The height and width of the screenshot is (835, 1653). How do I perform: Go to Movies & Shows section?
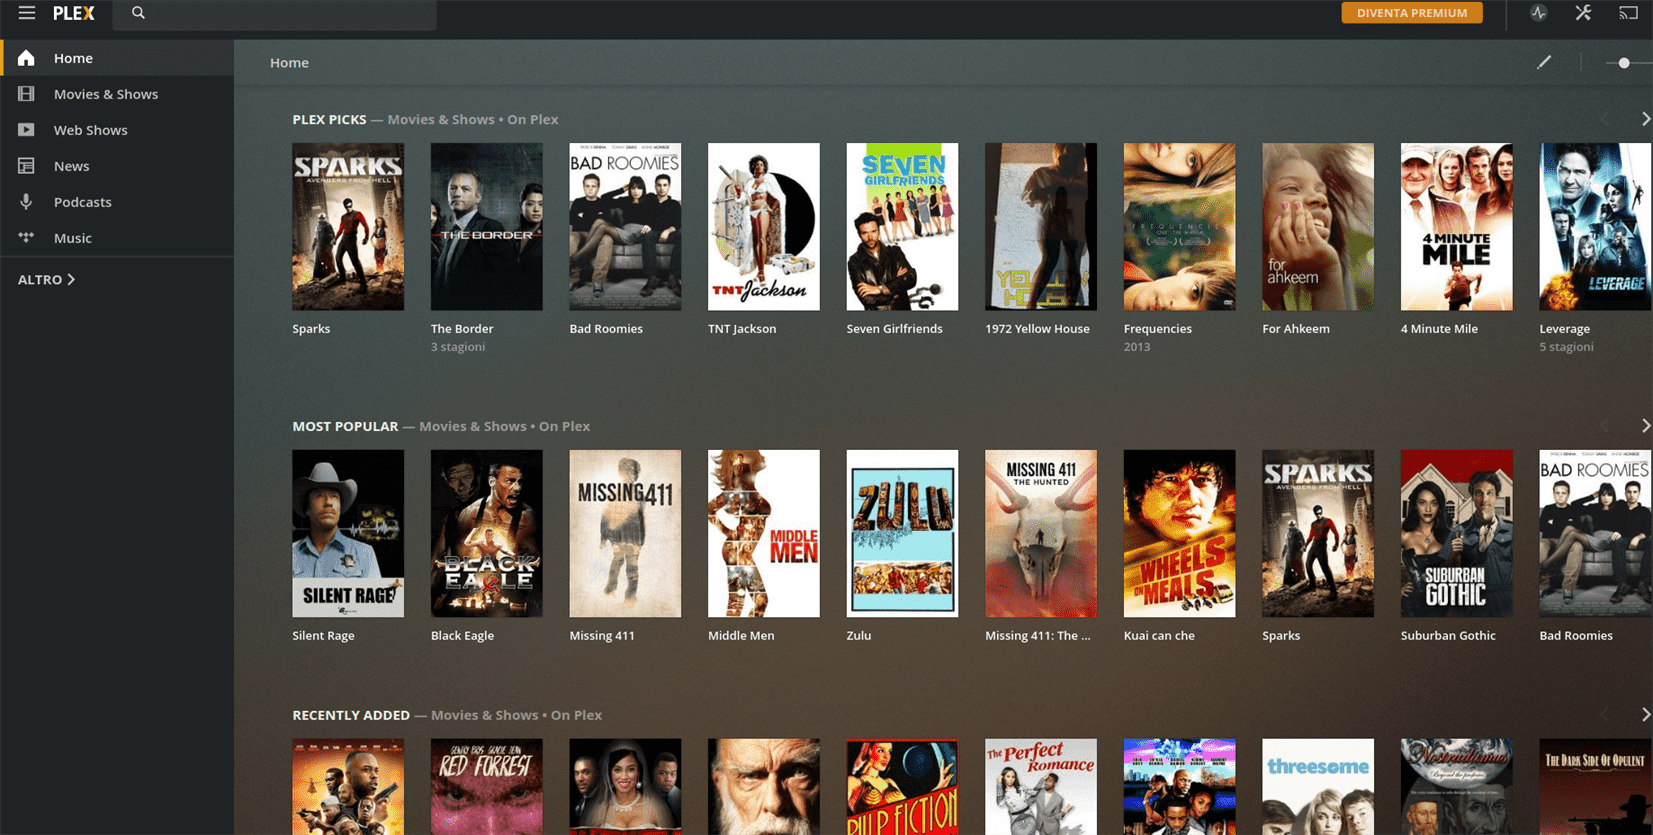tap(105, 94)
